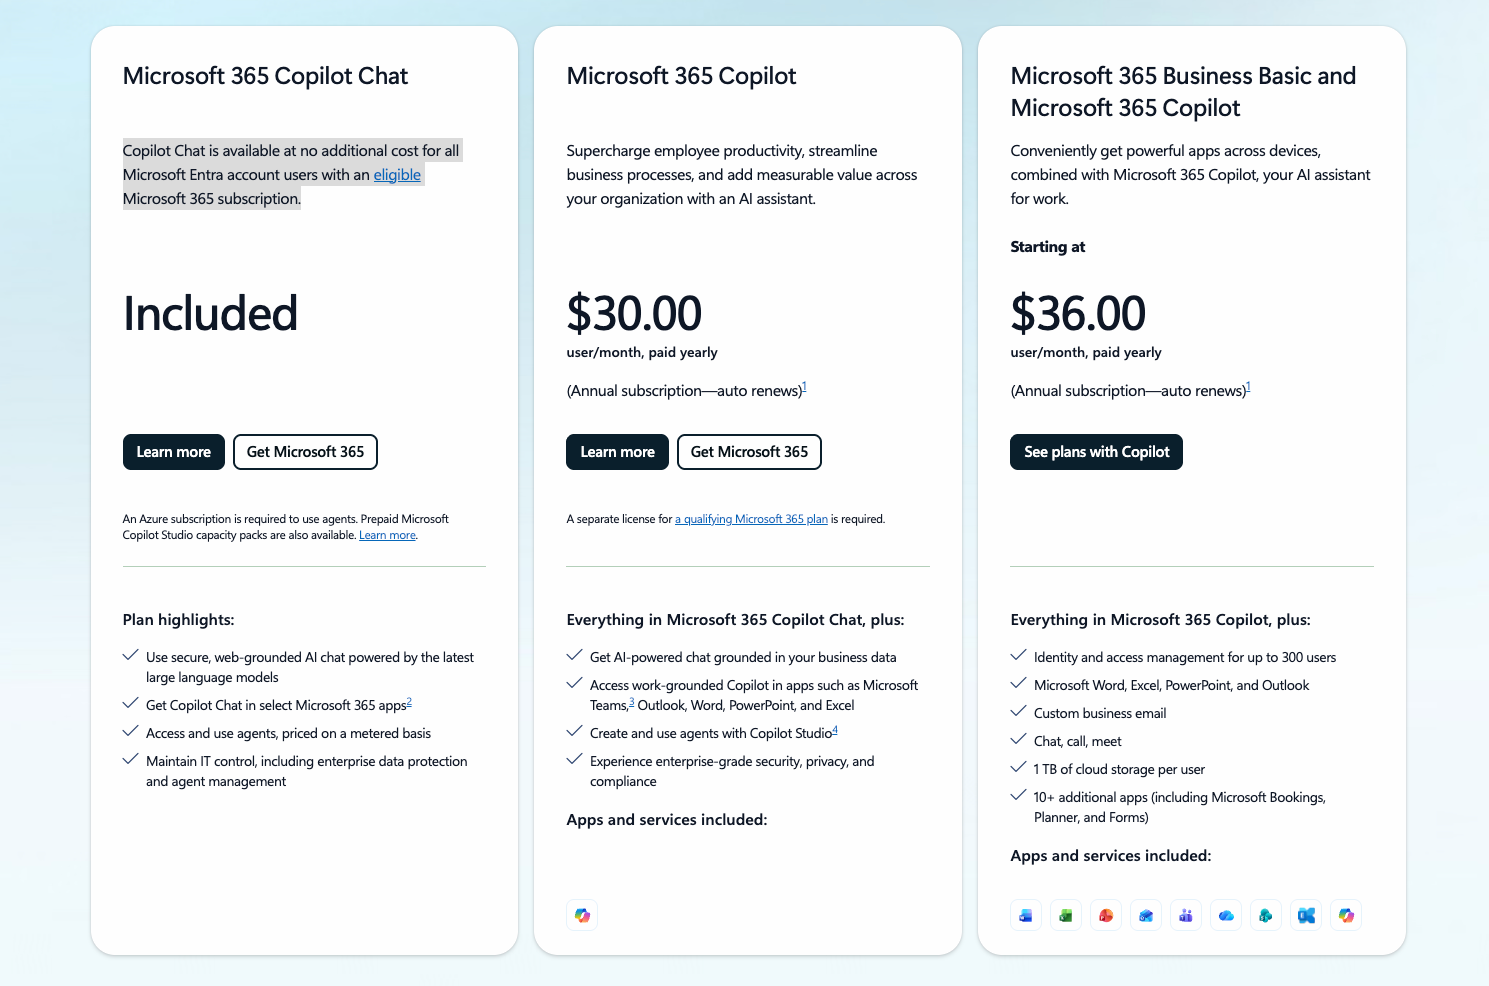The width and height of the screenshot is (1489, 986).
Task: Click the OneDrive cloud icon
Action: tap(1226, 915)
